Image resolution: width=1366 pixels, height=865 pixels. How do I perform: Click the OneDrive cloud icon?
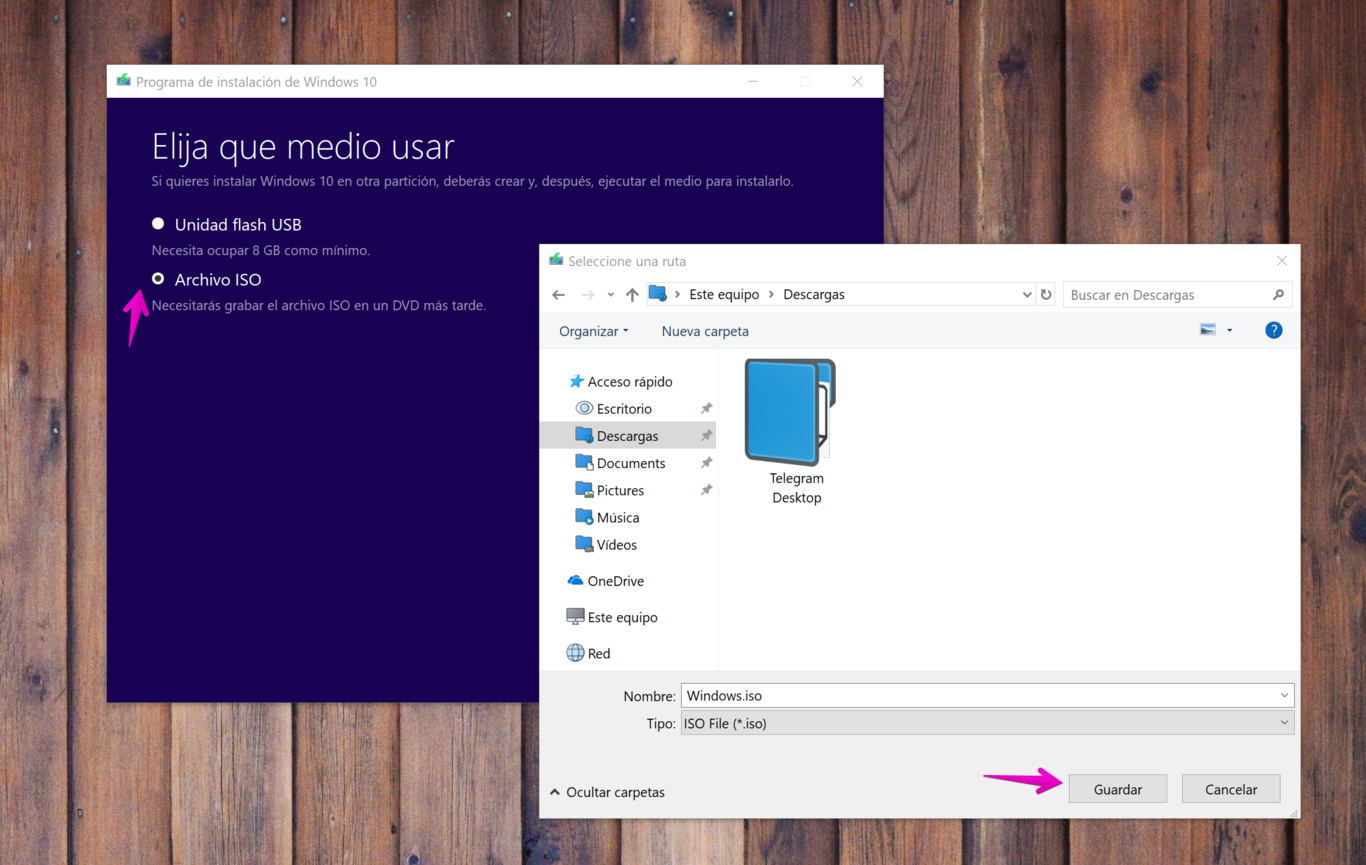pyautogui.click(x=575, y=581)
